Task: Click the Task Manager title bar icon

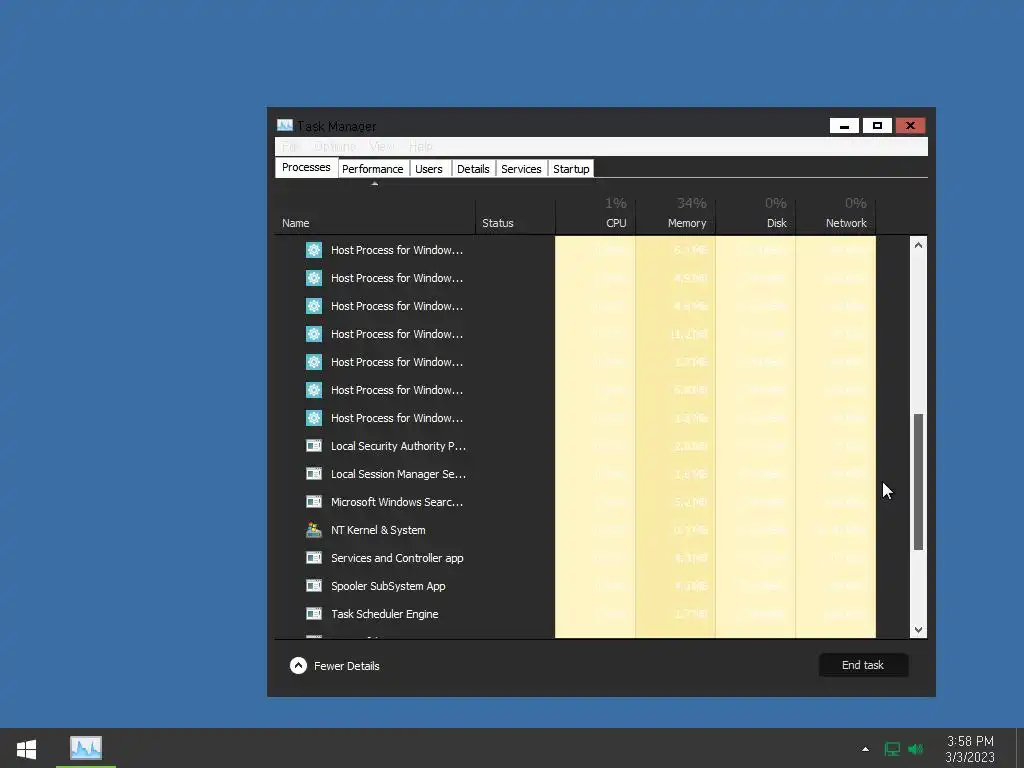Action: tap(285, 125)
